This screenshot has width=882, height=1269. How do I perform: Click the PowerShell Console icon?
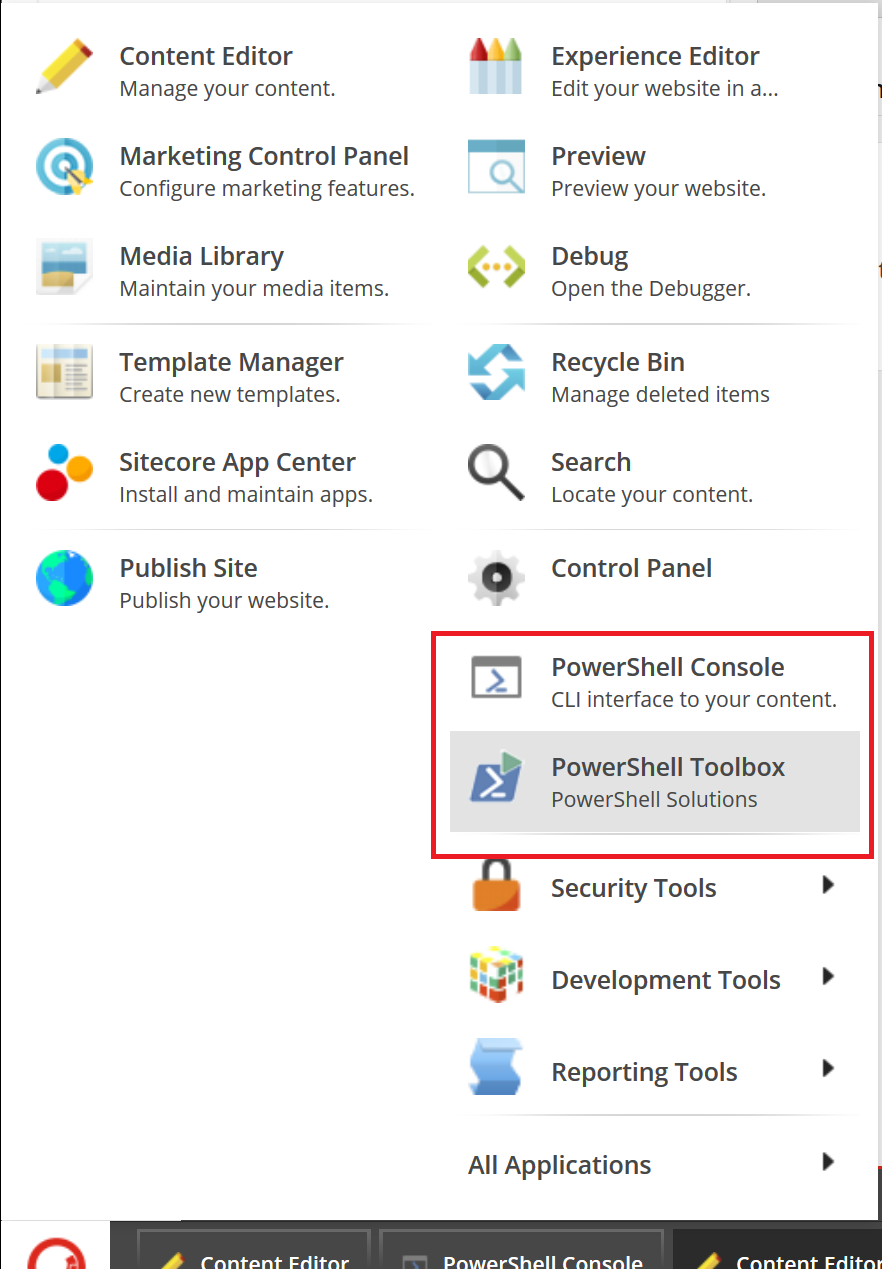point(496,678)
